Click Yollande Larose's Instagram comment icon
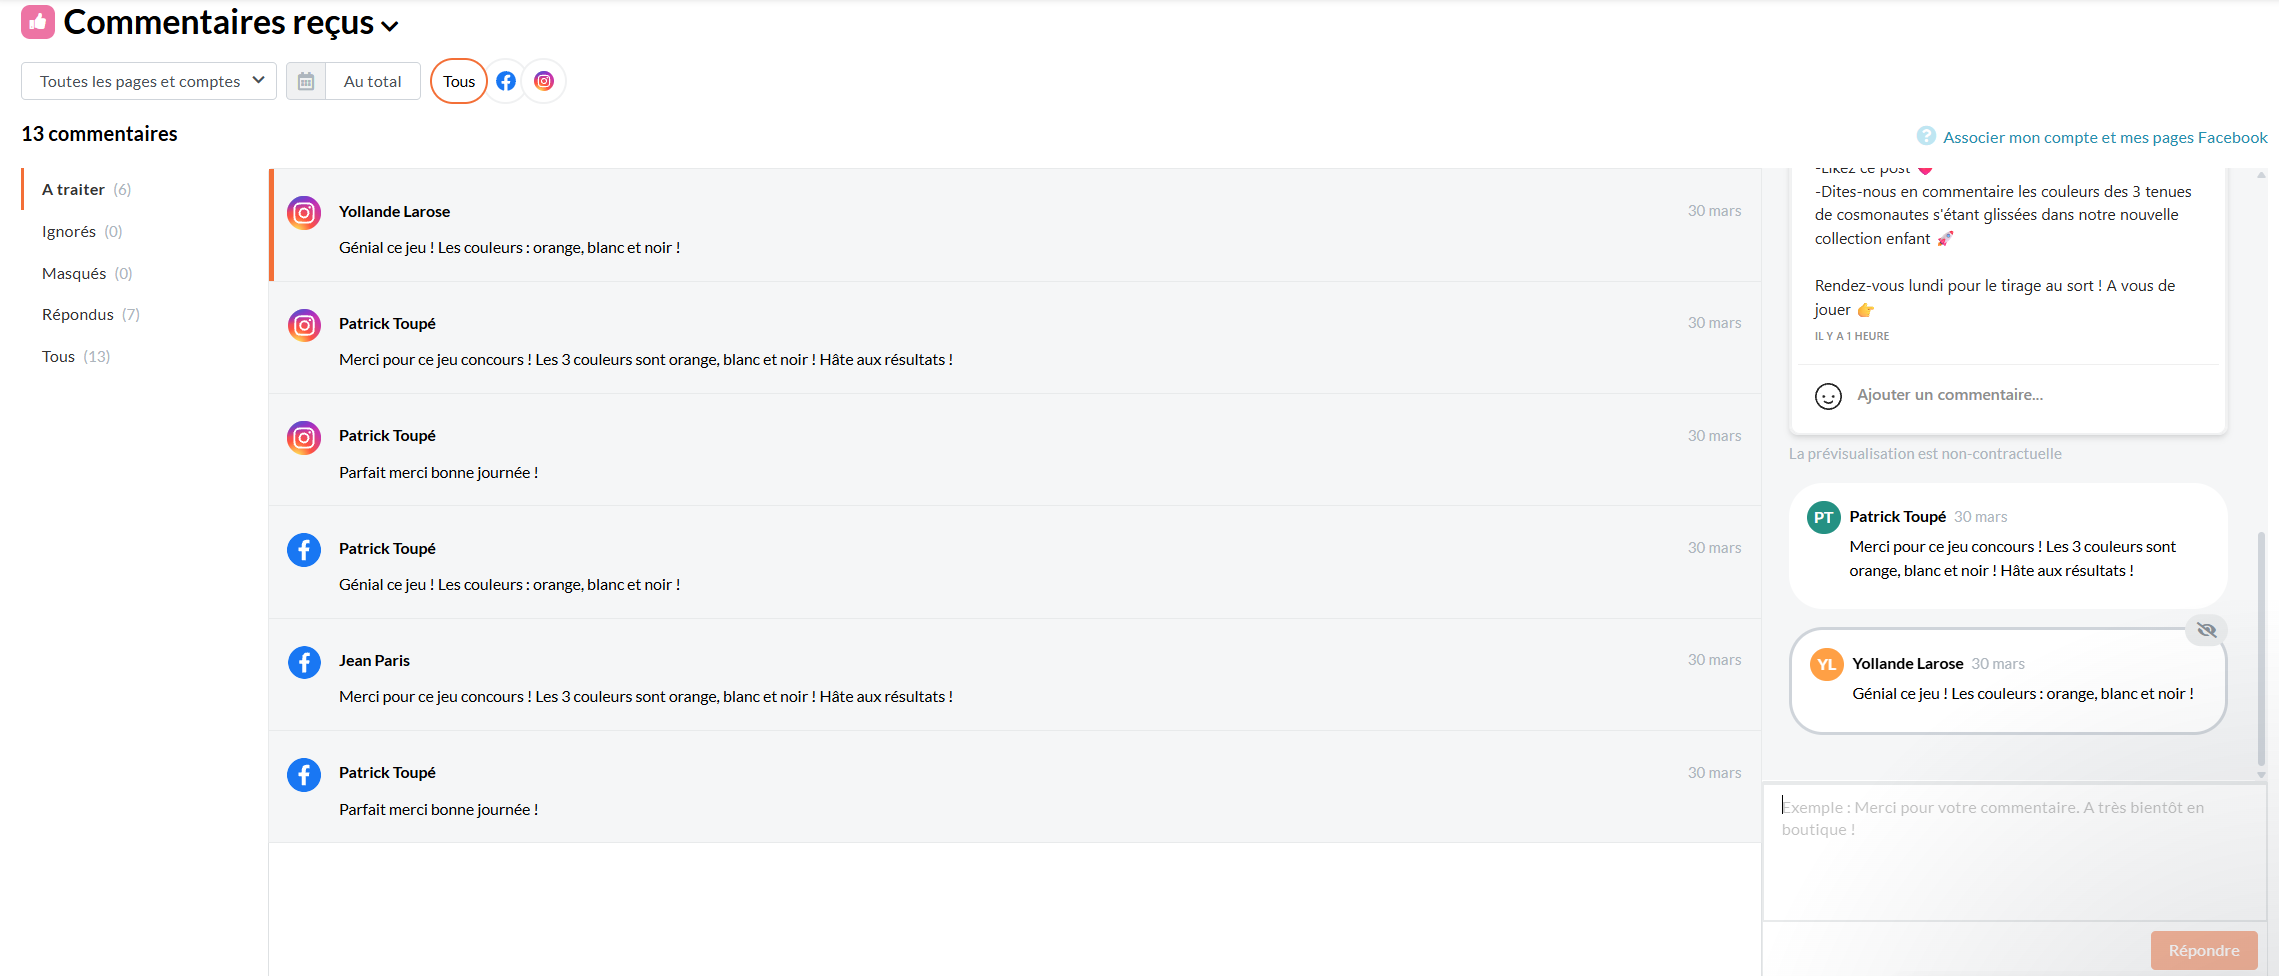Image resolution: width=2279 pixels, height=976 pixels. [304, 213]
